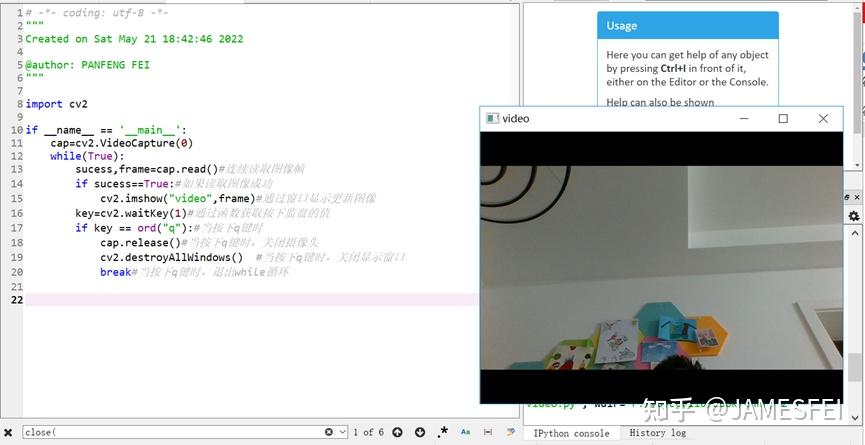Click the Usage header in Help pane
The height and width of the screenshot is (445, 865).
[x=688, y=25]
